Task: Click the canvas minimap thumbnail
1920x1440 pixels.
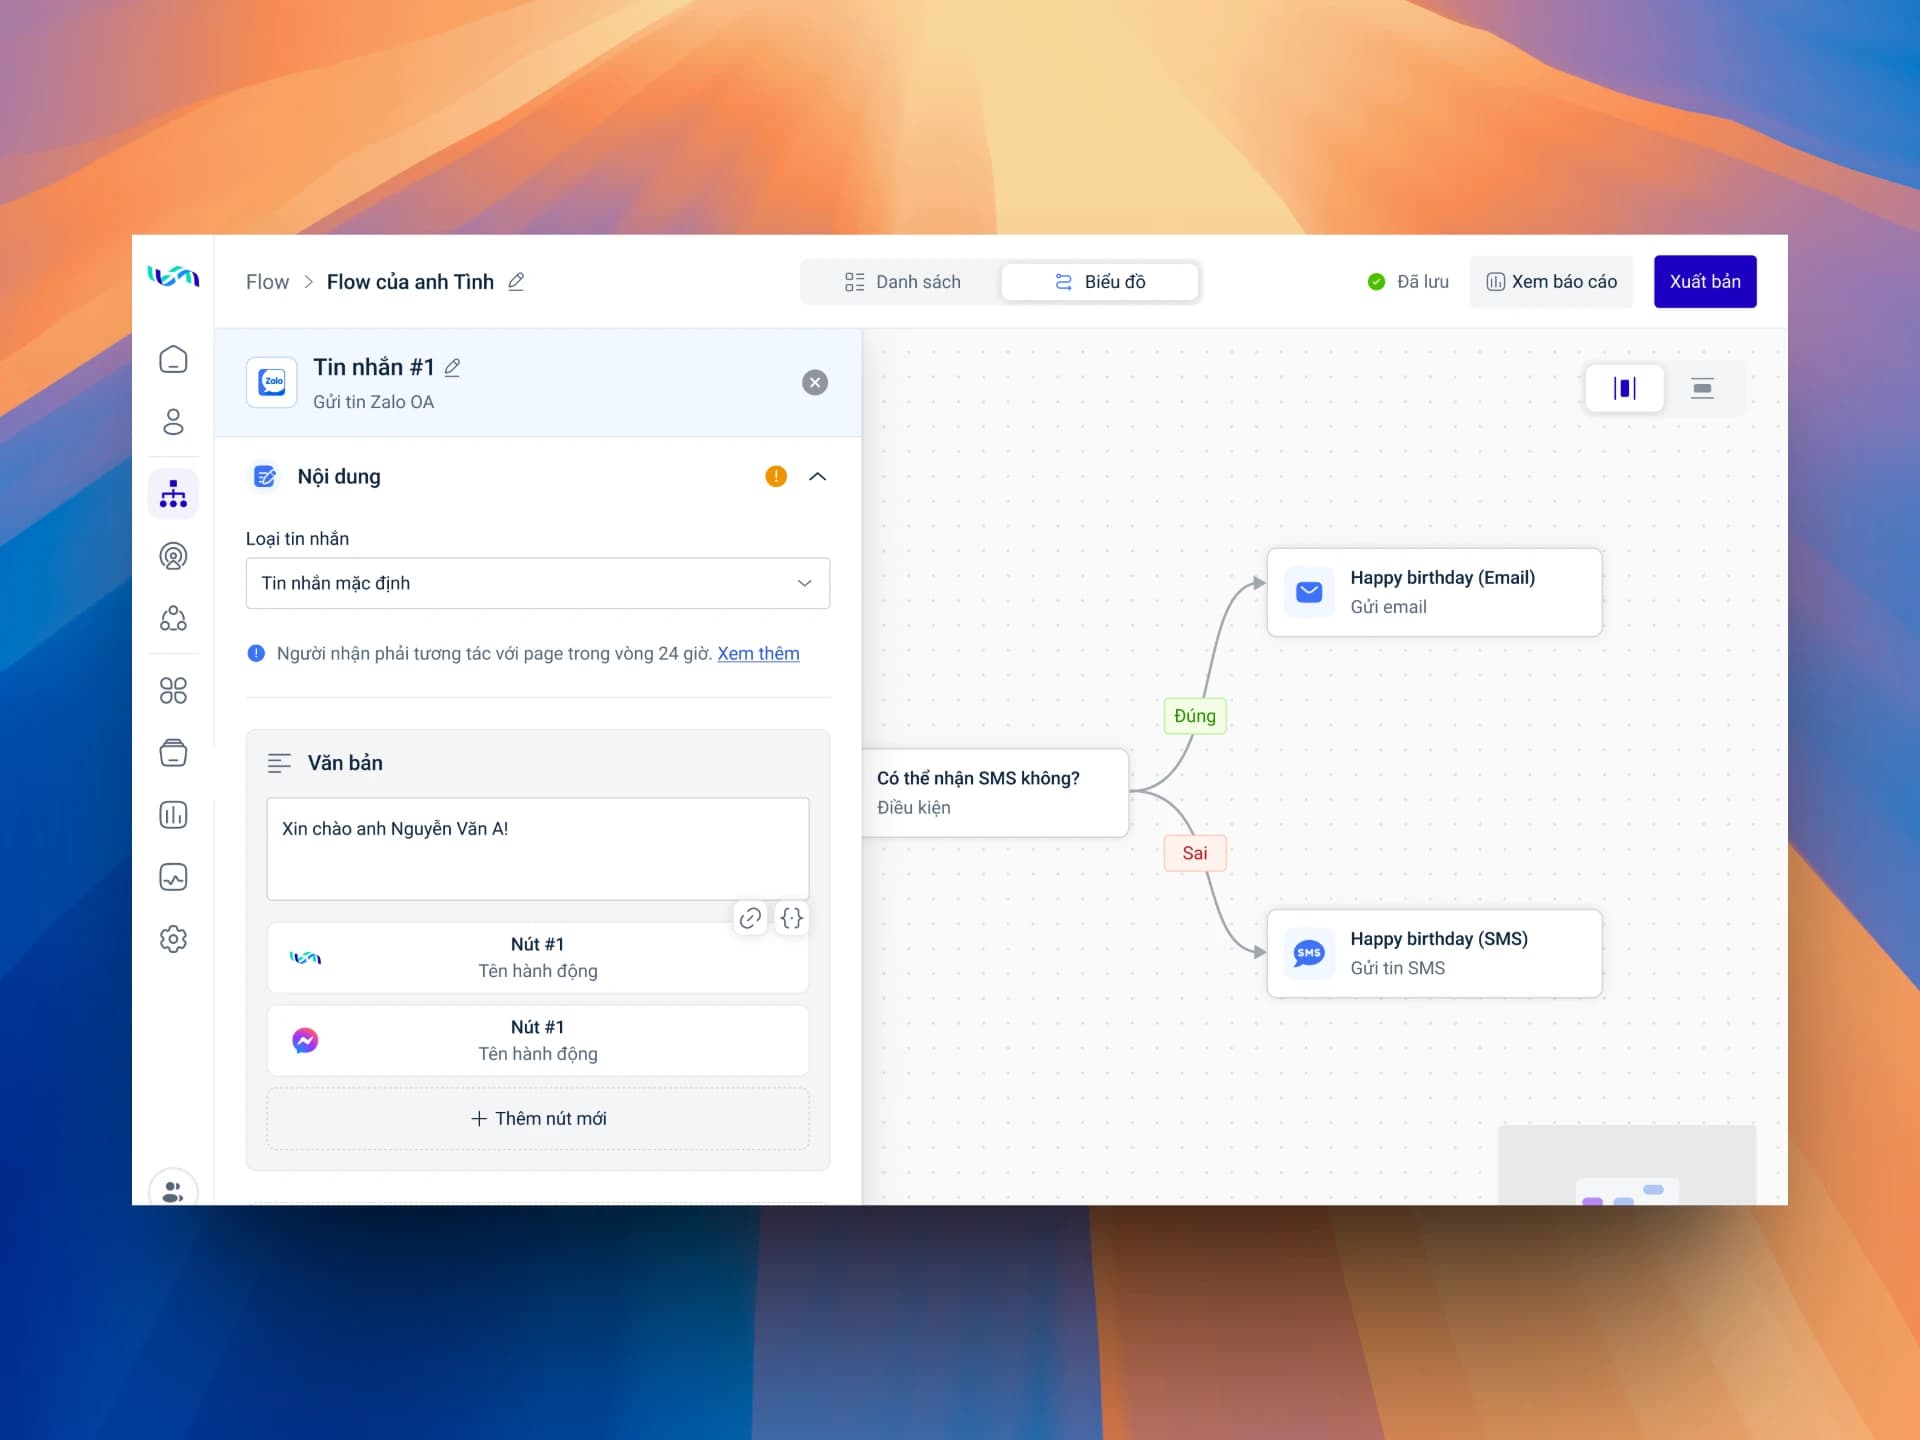Action: (1627, 1165)
